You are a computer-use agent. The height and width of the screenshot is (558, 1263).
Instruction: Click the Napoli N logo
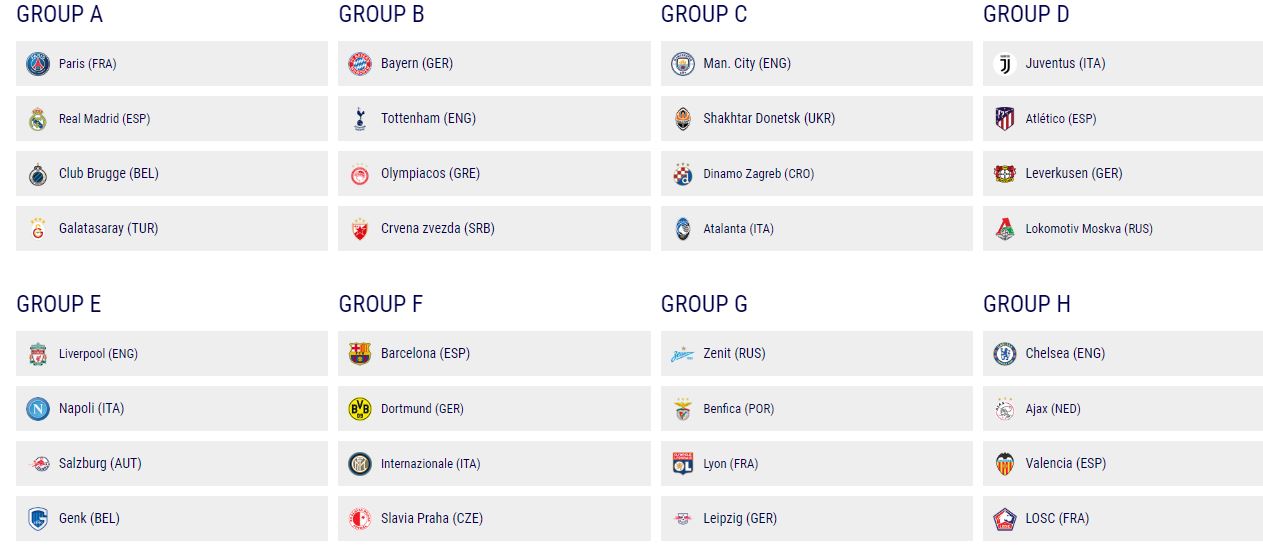click(x=37, y=409)
